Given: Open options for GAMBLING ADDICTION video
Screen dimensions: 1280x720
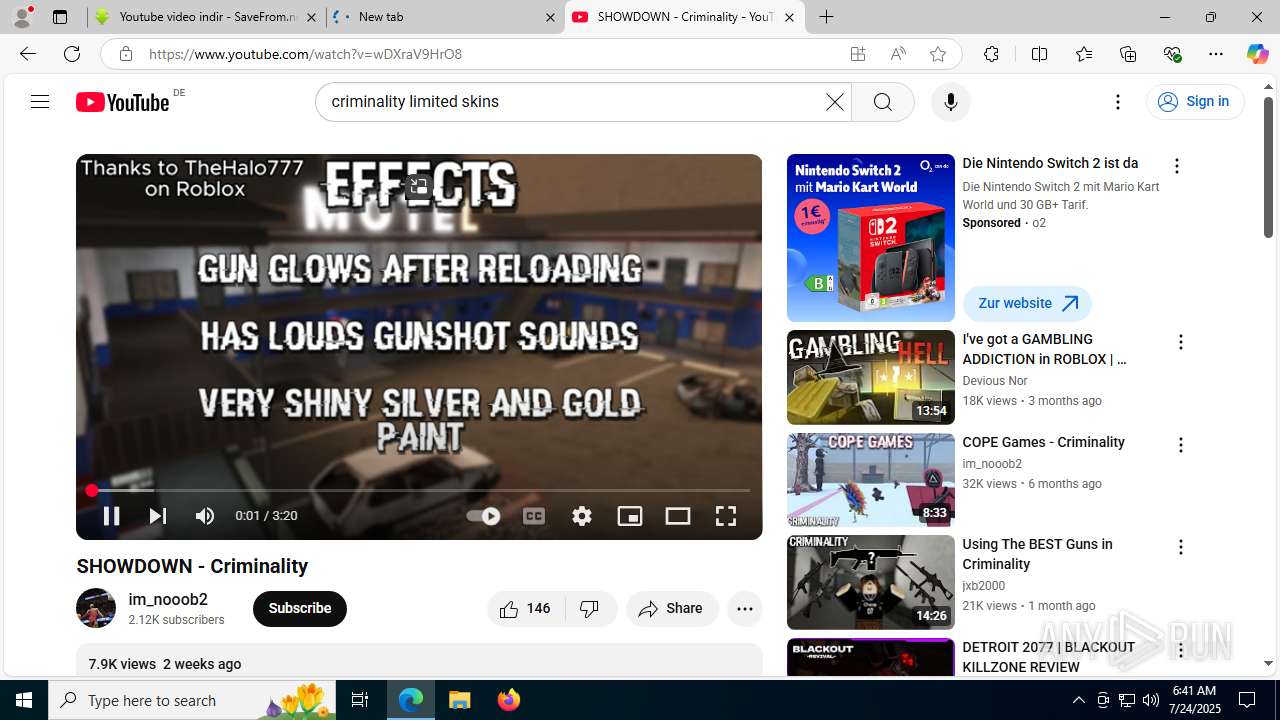Looking at the screenshot, I should pos(1180,342).
